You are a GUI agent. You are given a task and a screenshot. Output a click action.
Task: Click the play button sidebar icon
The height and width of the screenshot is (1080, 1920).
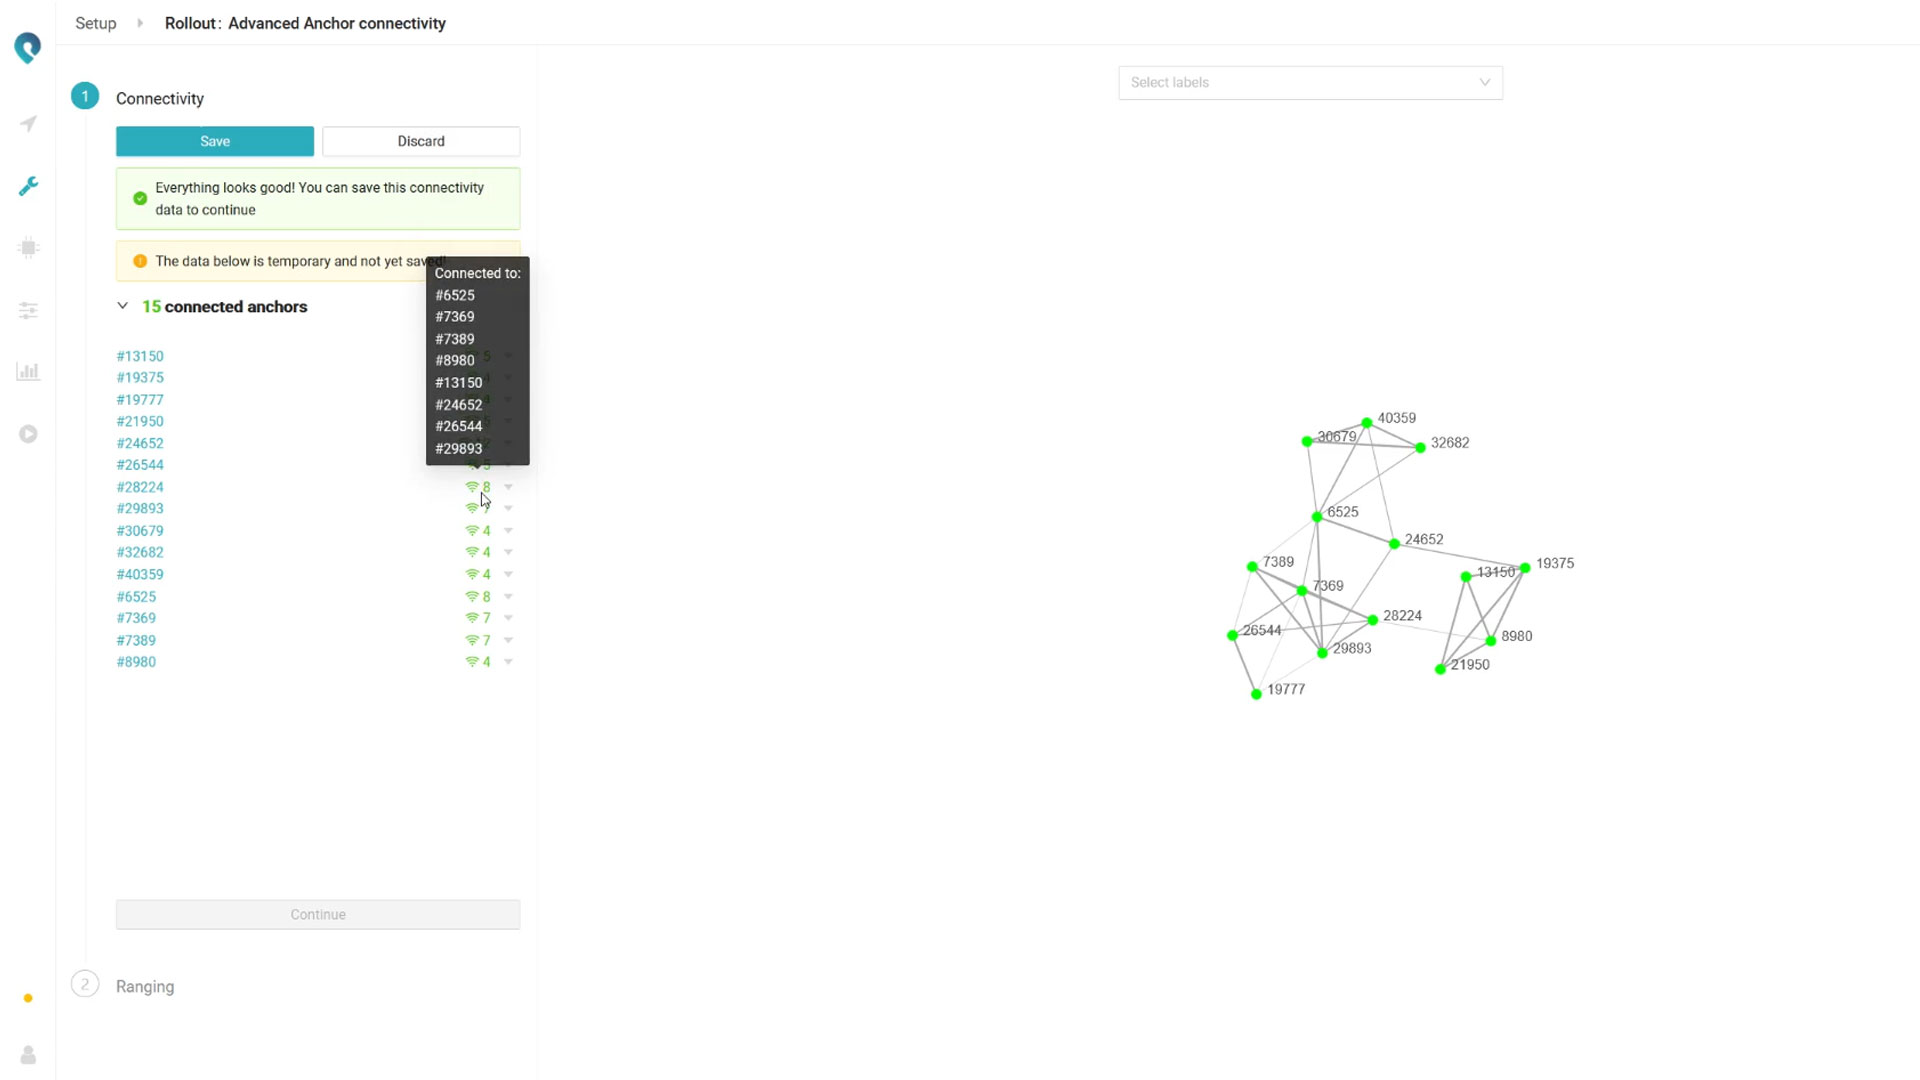(28, 434)
